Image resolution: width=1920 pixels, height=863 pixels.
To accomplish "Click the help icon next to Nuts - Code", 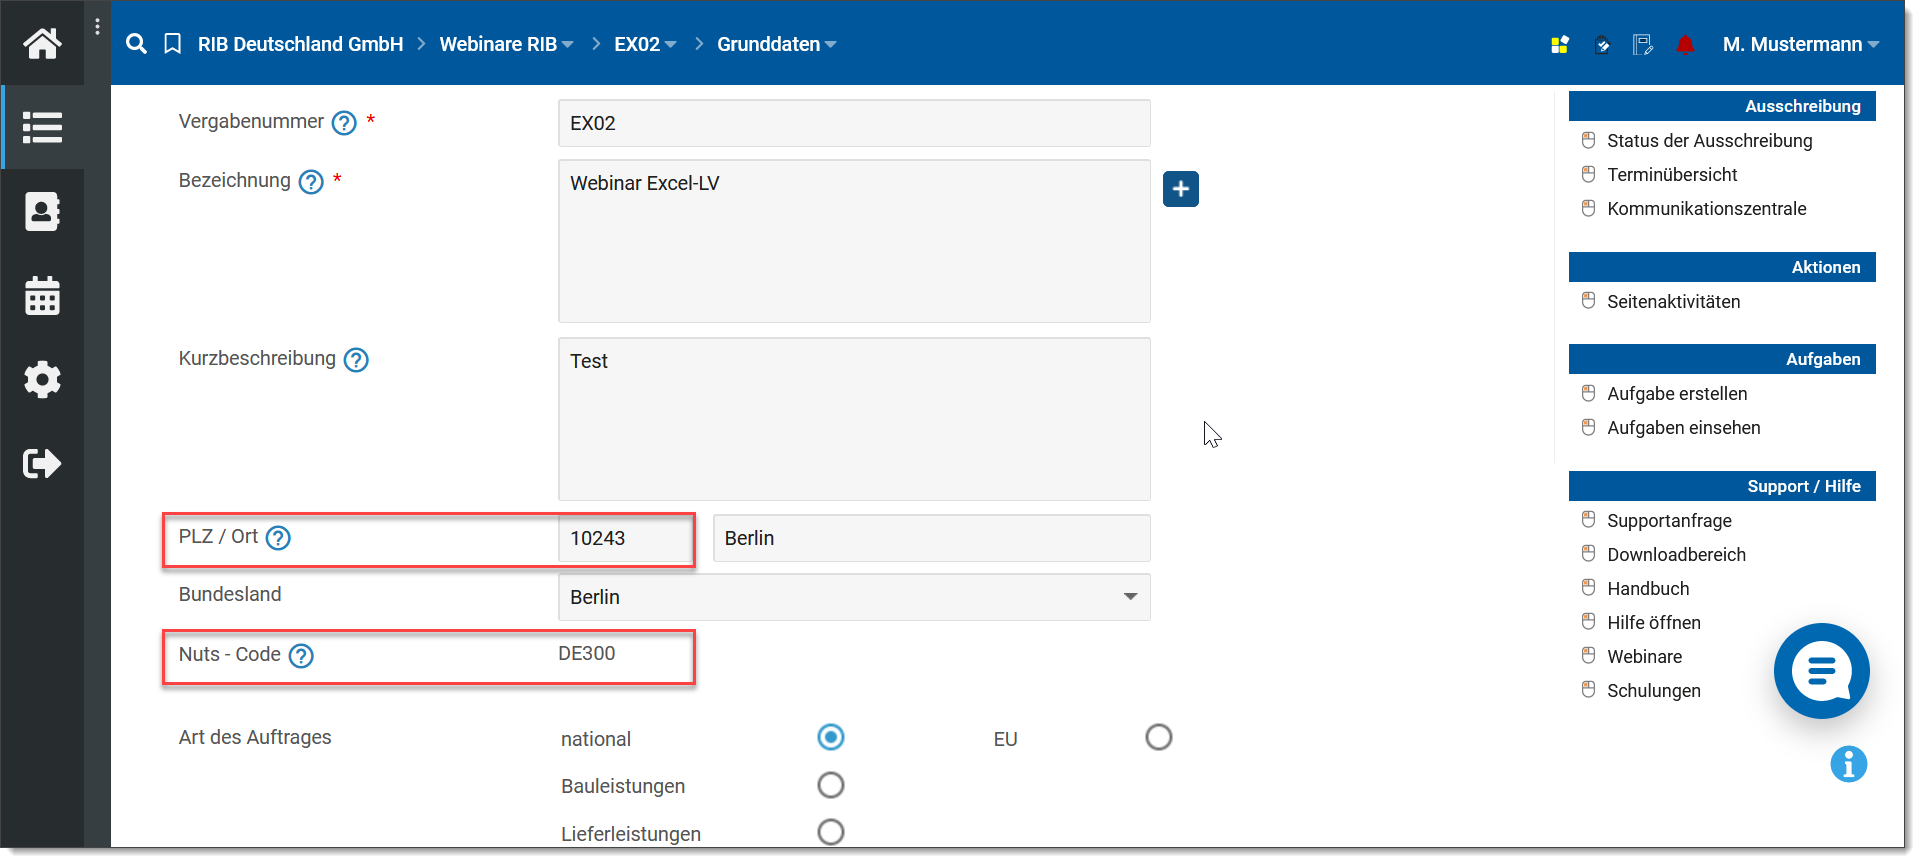I will tap(301, 656).
